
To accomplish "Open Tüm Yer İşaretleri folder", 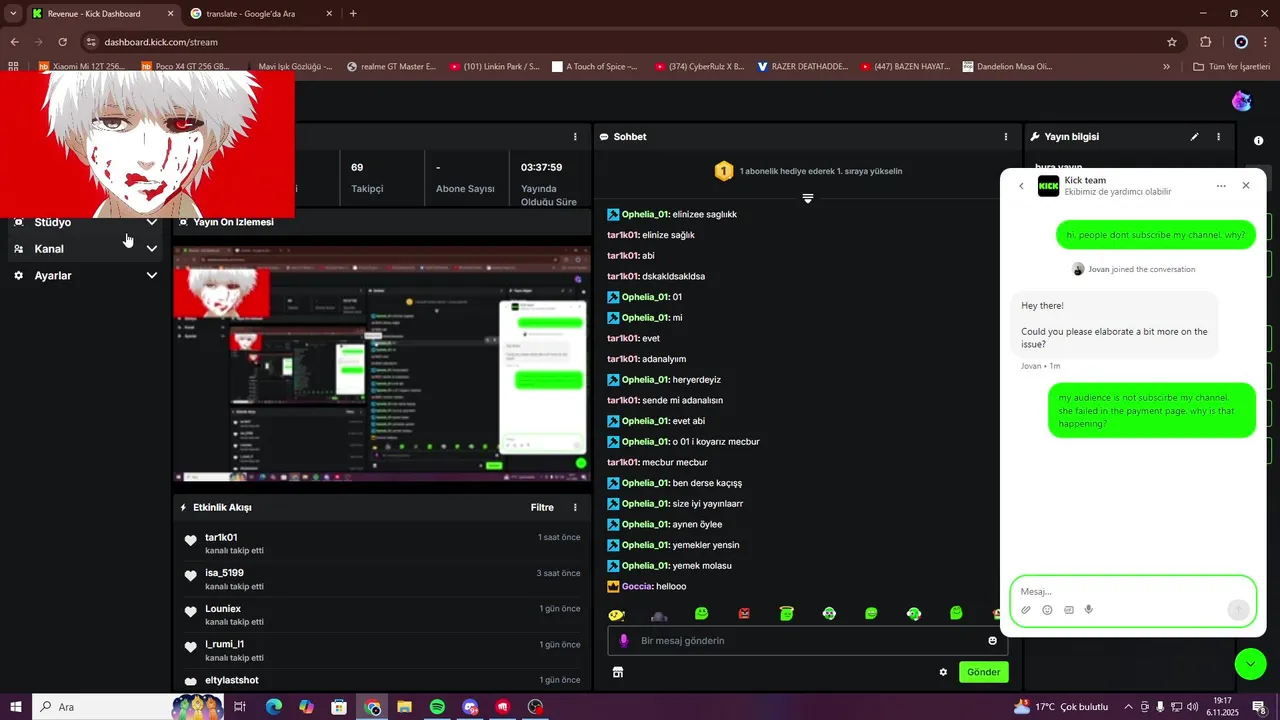I will tap(1231, 67).
